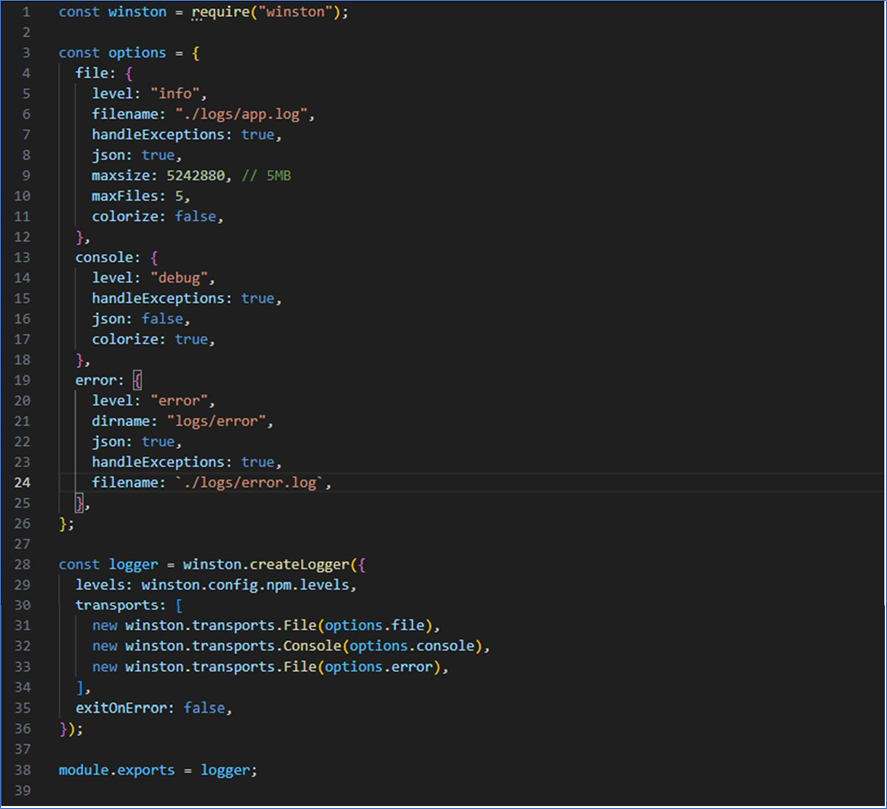Click the 'logger;' export value on line 38
The width and height of the screenshot is (887, 809).
(x=229, y=770)
